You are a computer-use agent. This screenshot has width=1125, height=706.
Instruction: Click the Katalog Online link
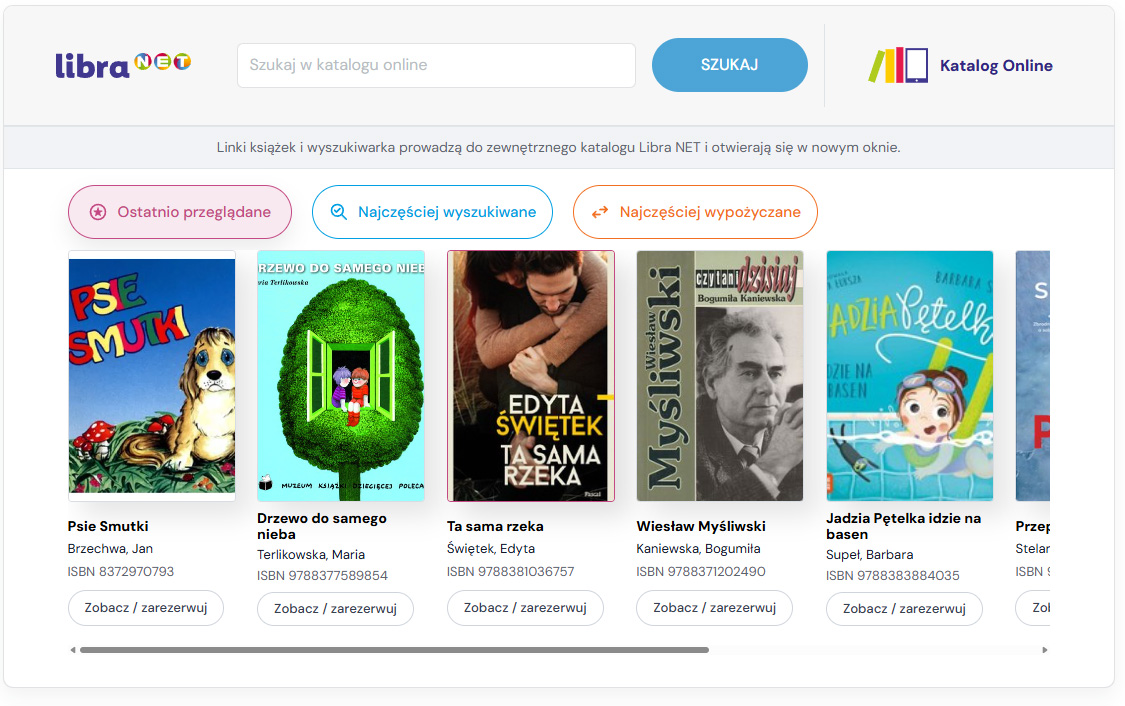tap(996, 65)
